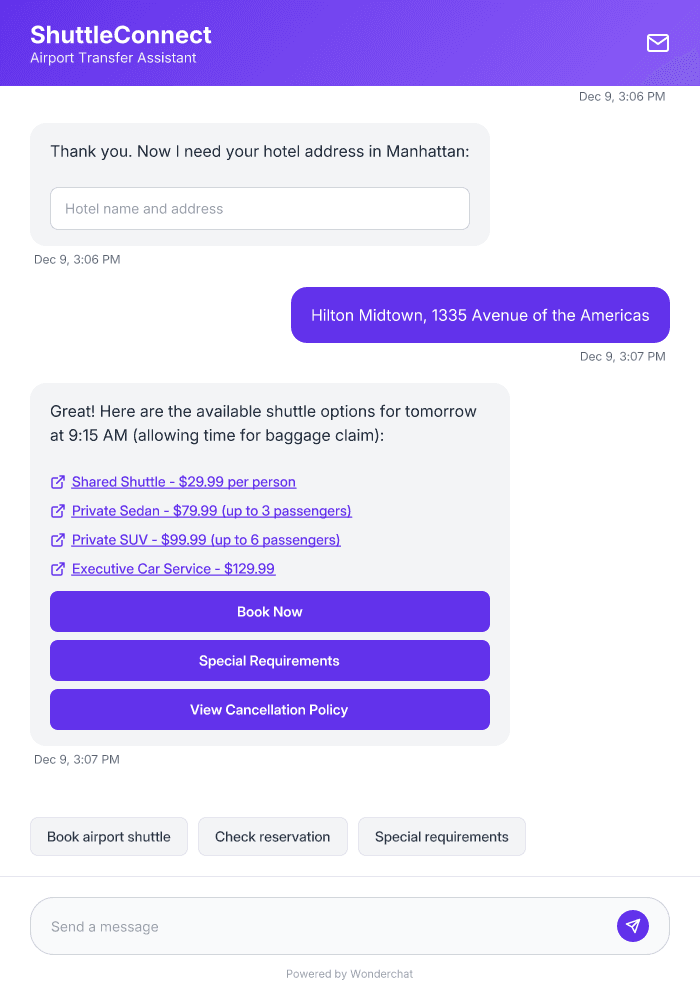Click the external link icon beside Shared Shuttle
Image resolution: width=700 pixels, height=1000 pixels.
coord(57,481)
